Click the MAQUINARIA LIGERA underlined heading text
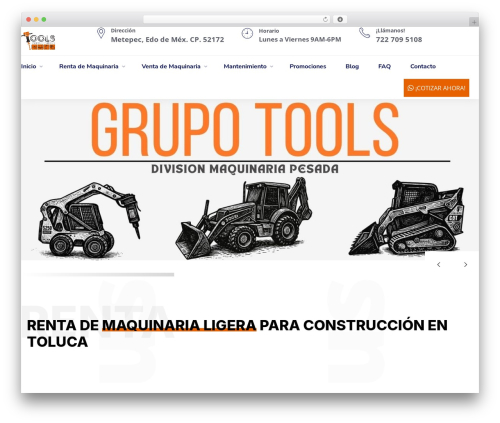This screenshot has height=423, width=500. 179,325
